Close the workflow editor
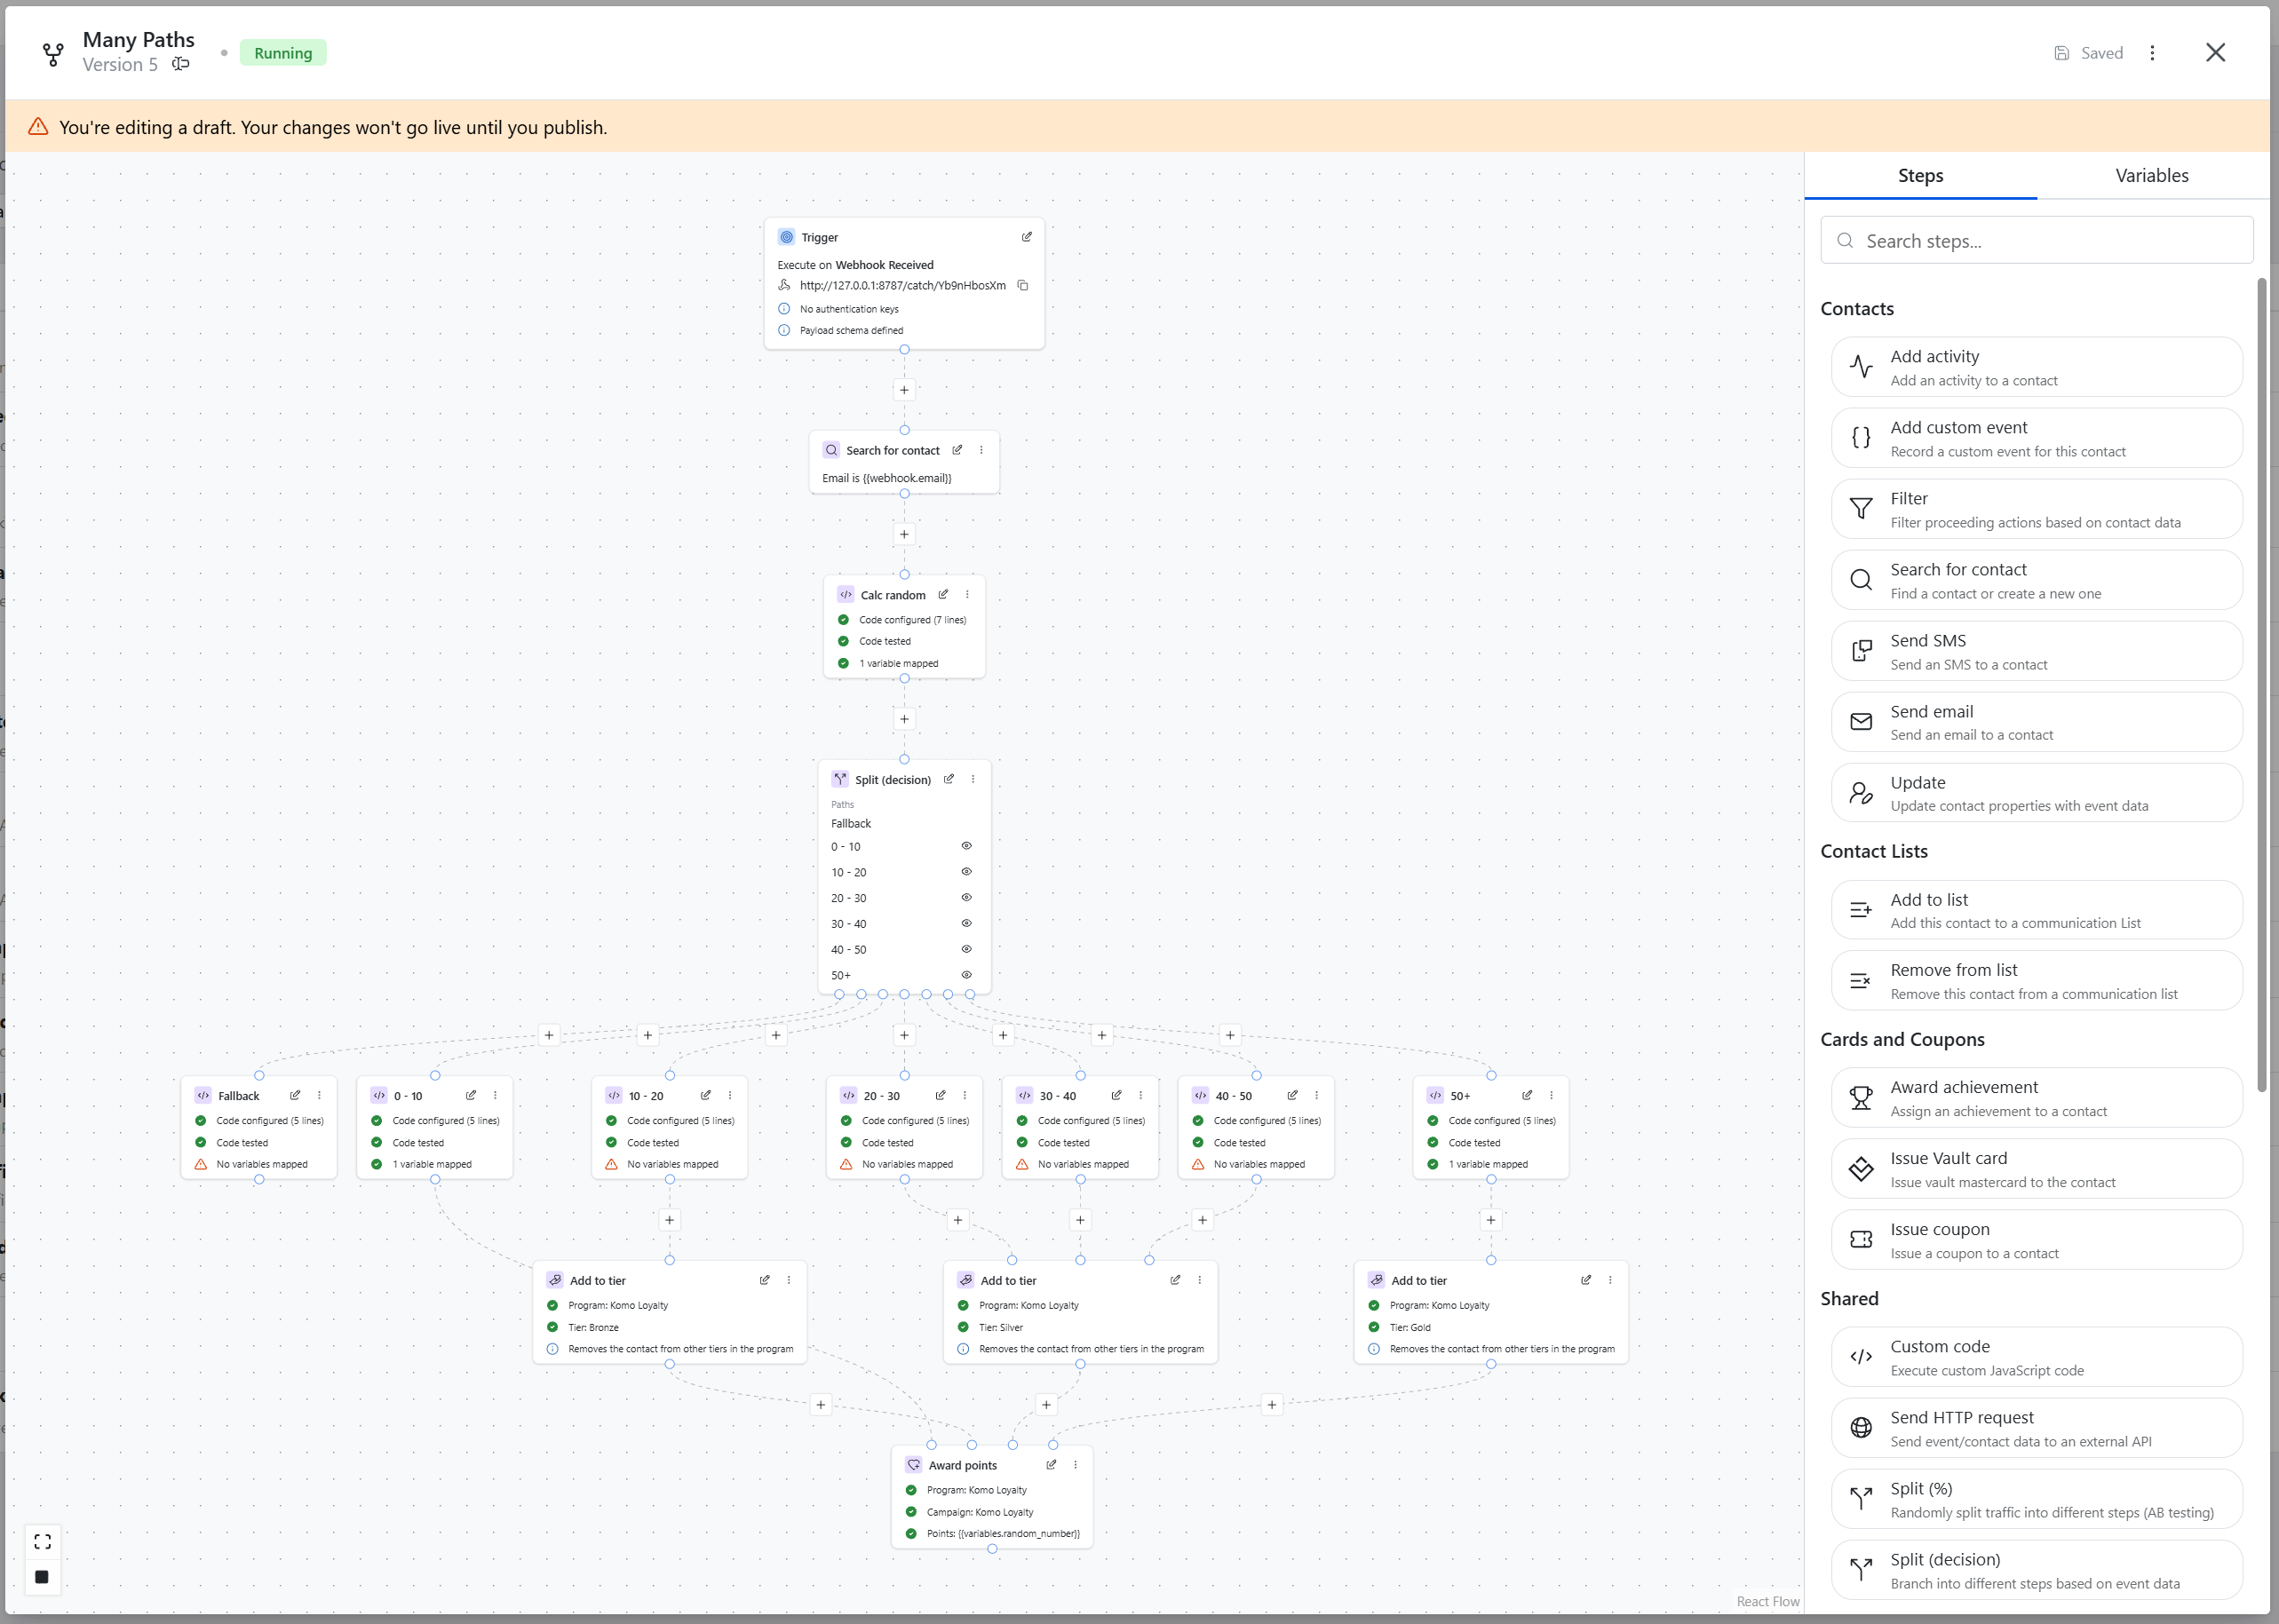This screenshot has width=2279, height=1624. pyautogui.click(x=2215, y=53)
